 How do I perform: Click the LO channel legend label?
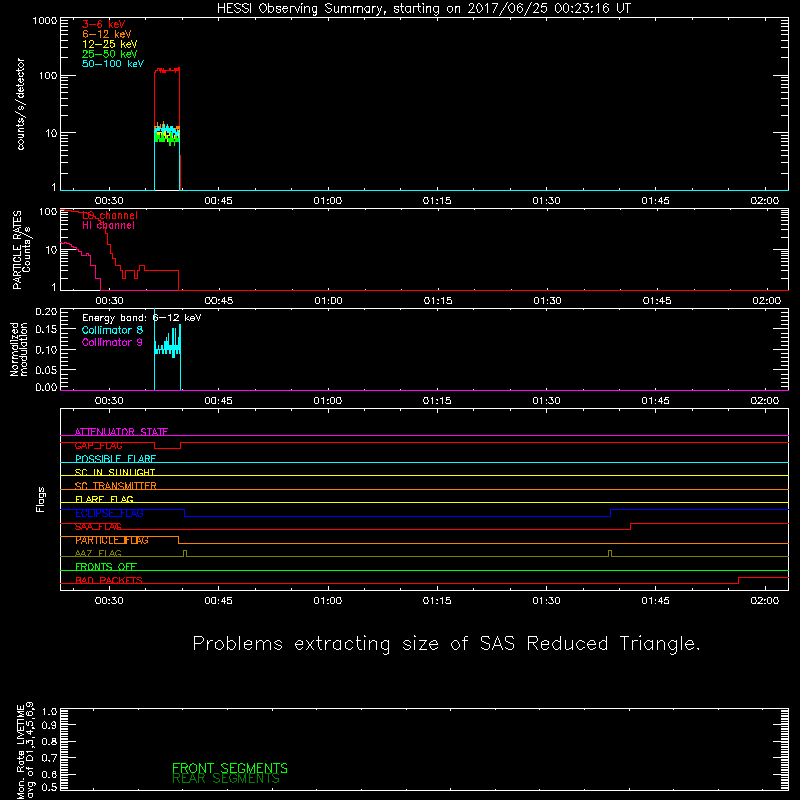point(110,215)
